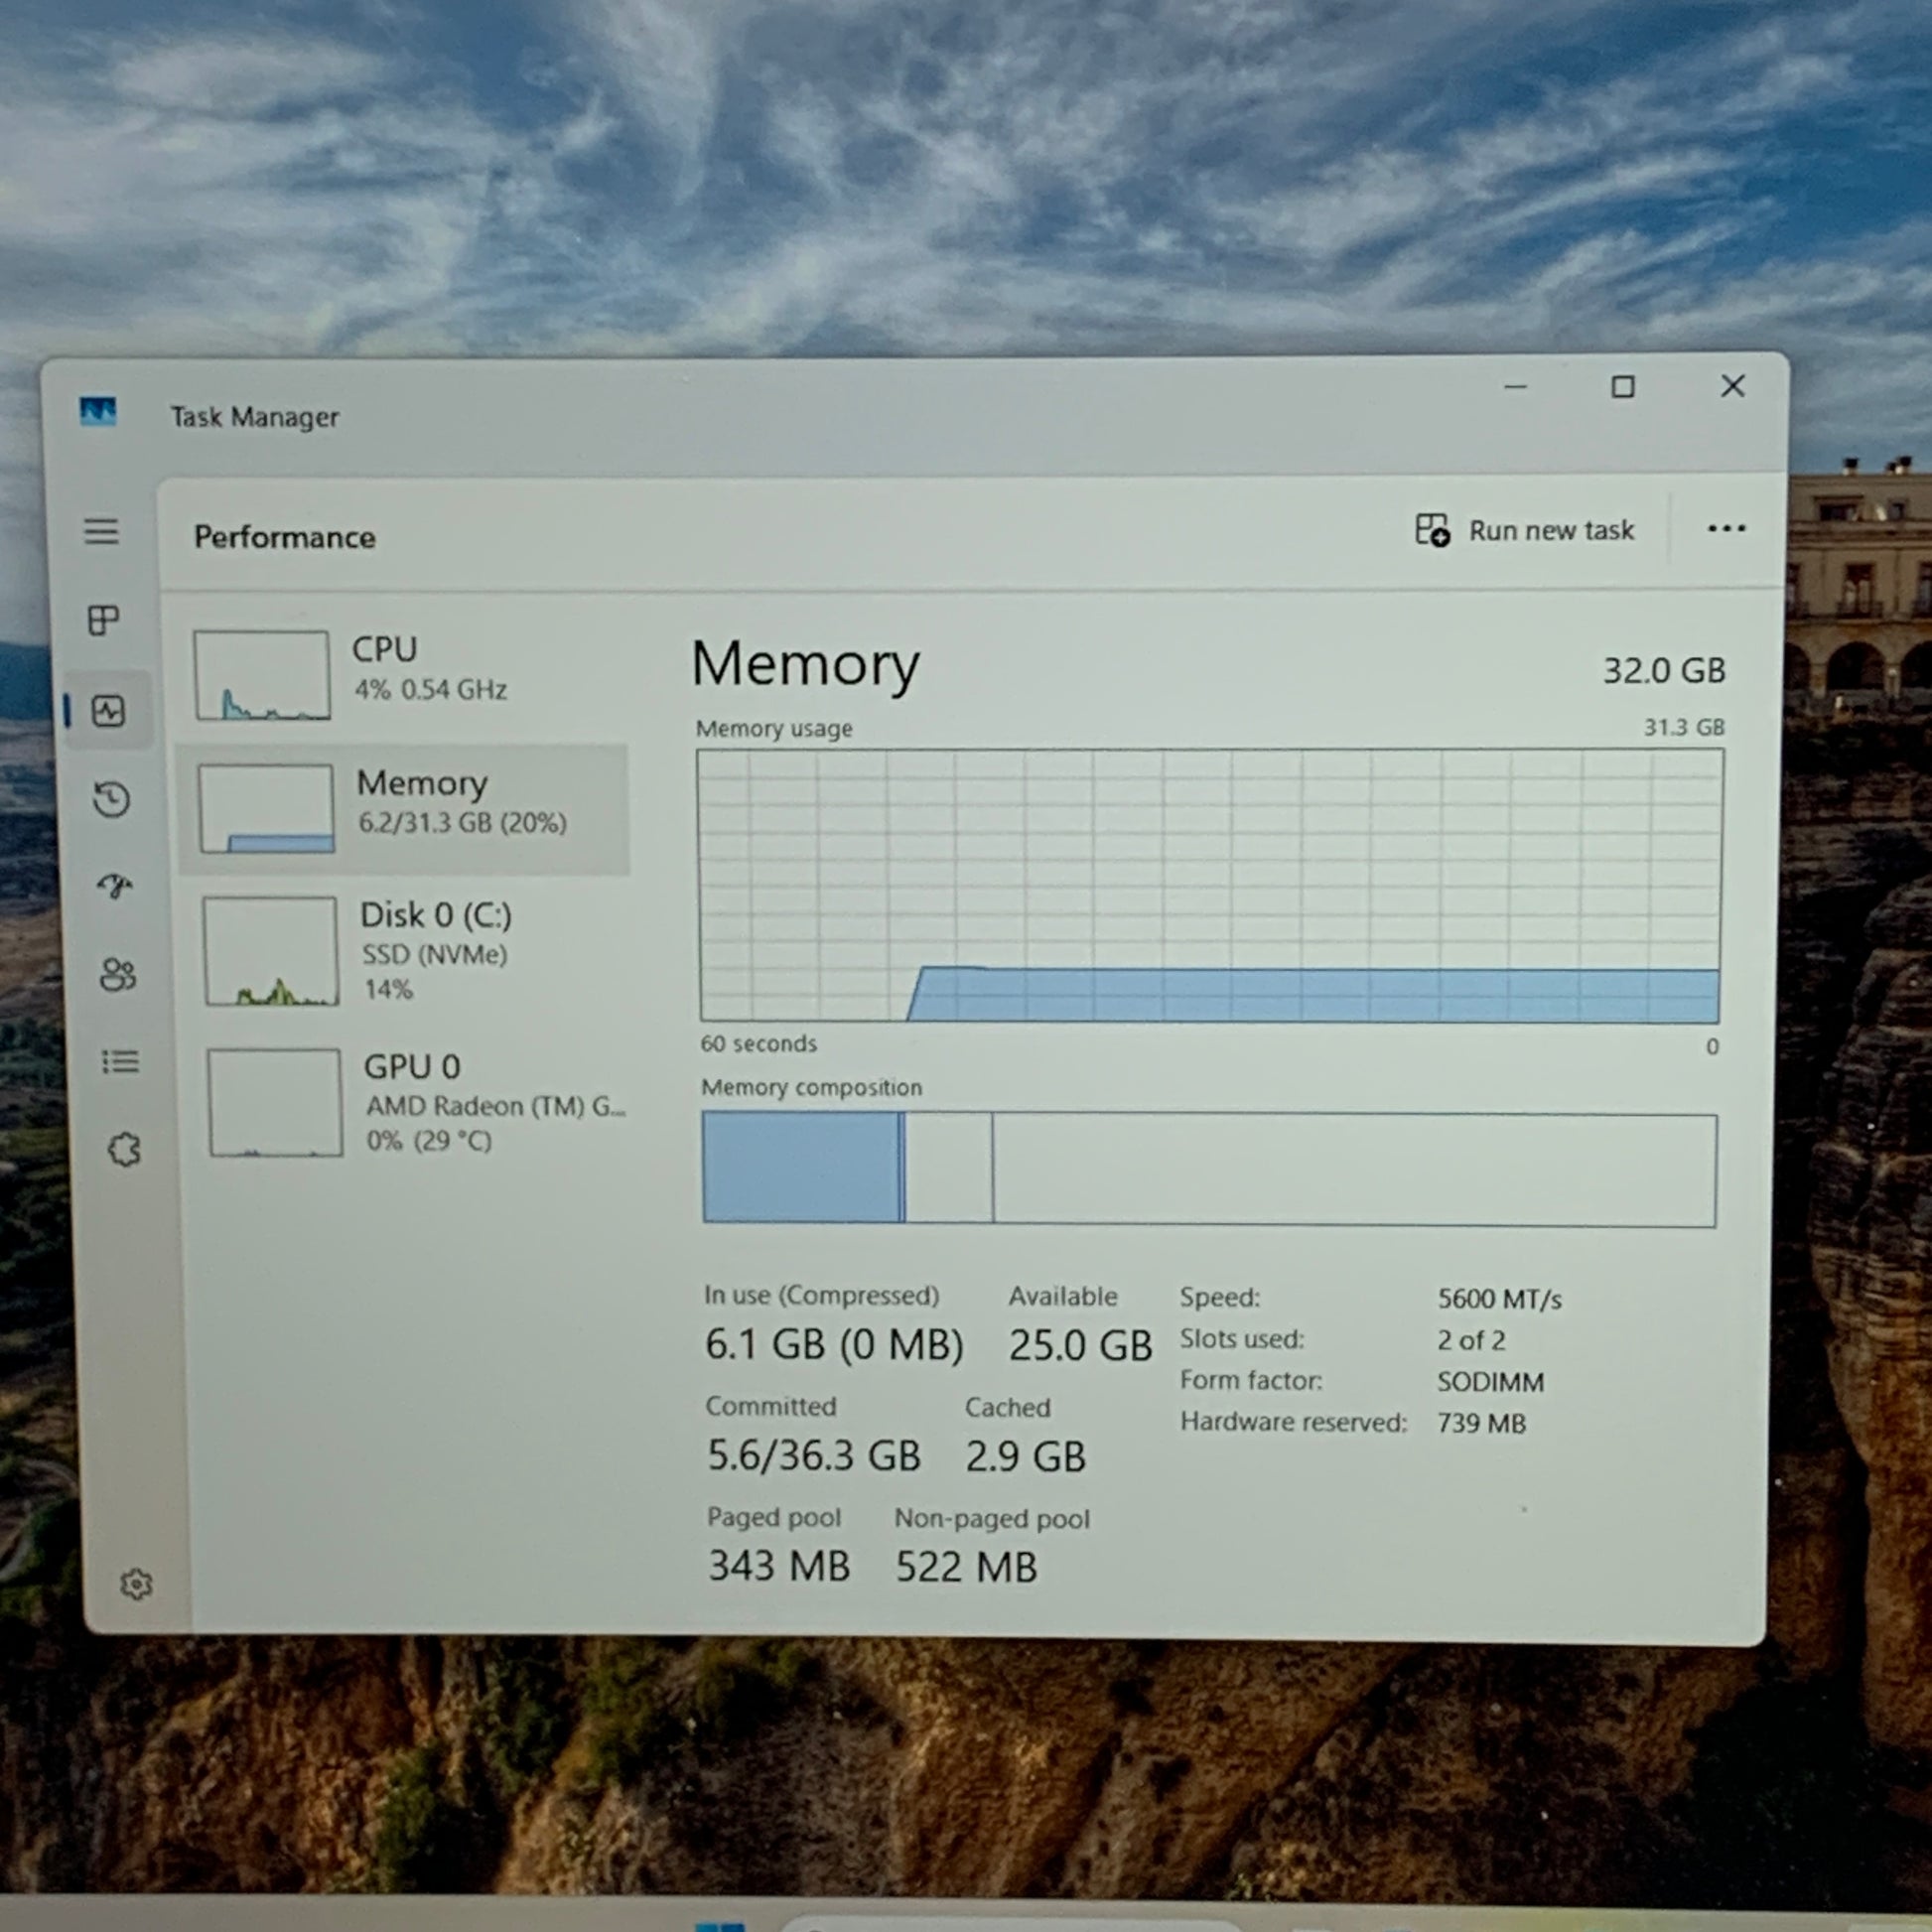1932x1932 pixels.
Task: Open Startup apps page icon
Action: click(115, 886)
